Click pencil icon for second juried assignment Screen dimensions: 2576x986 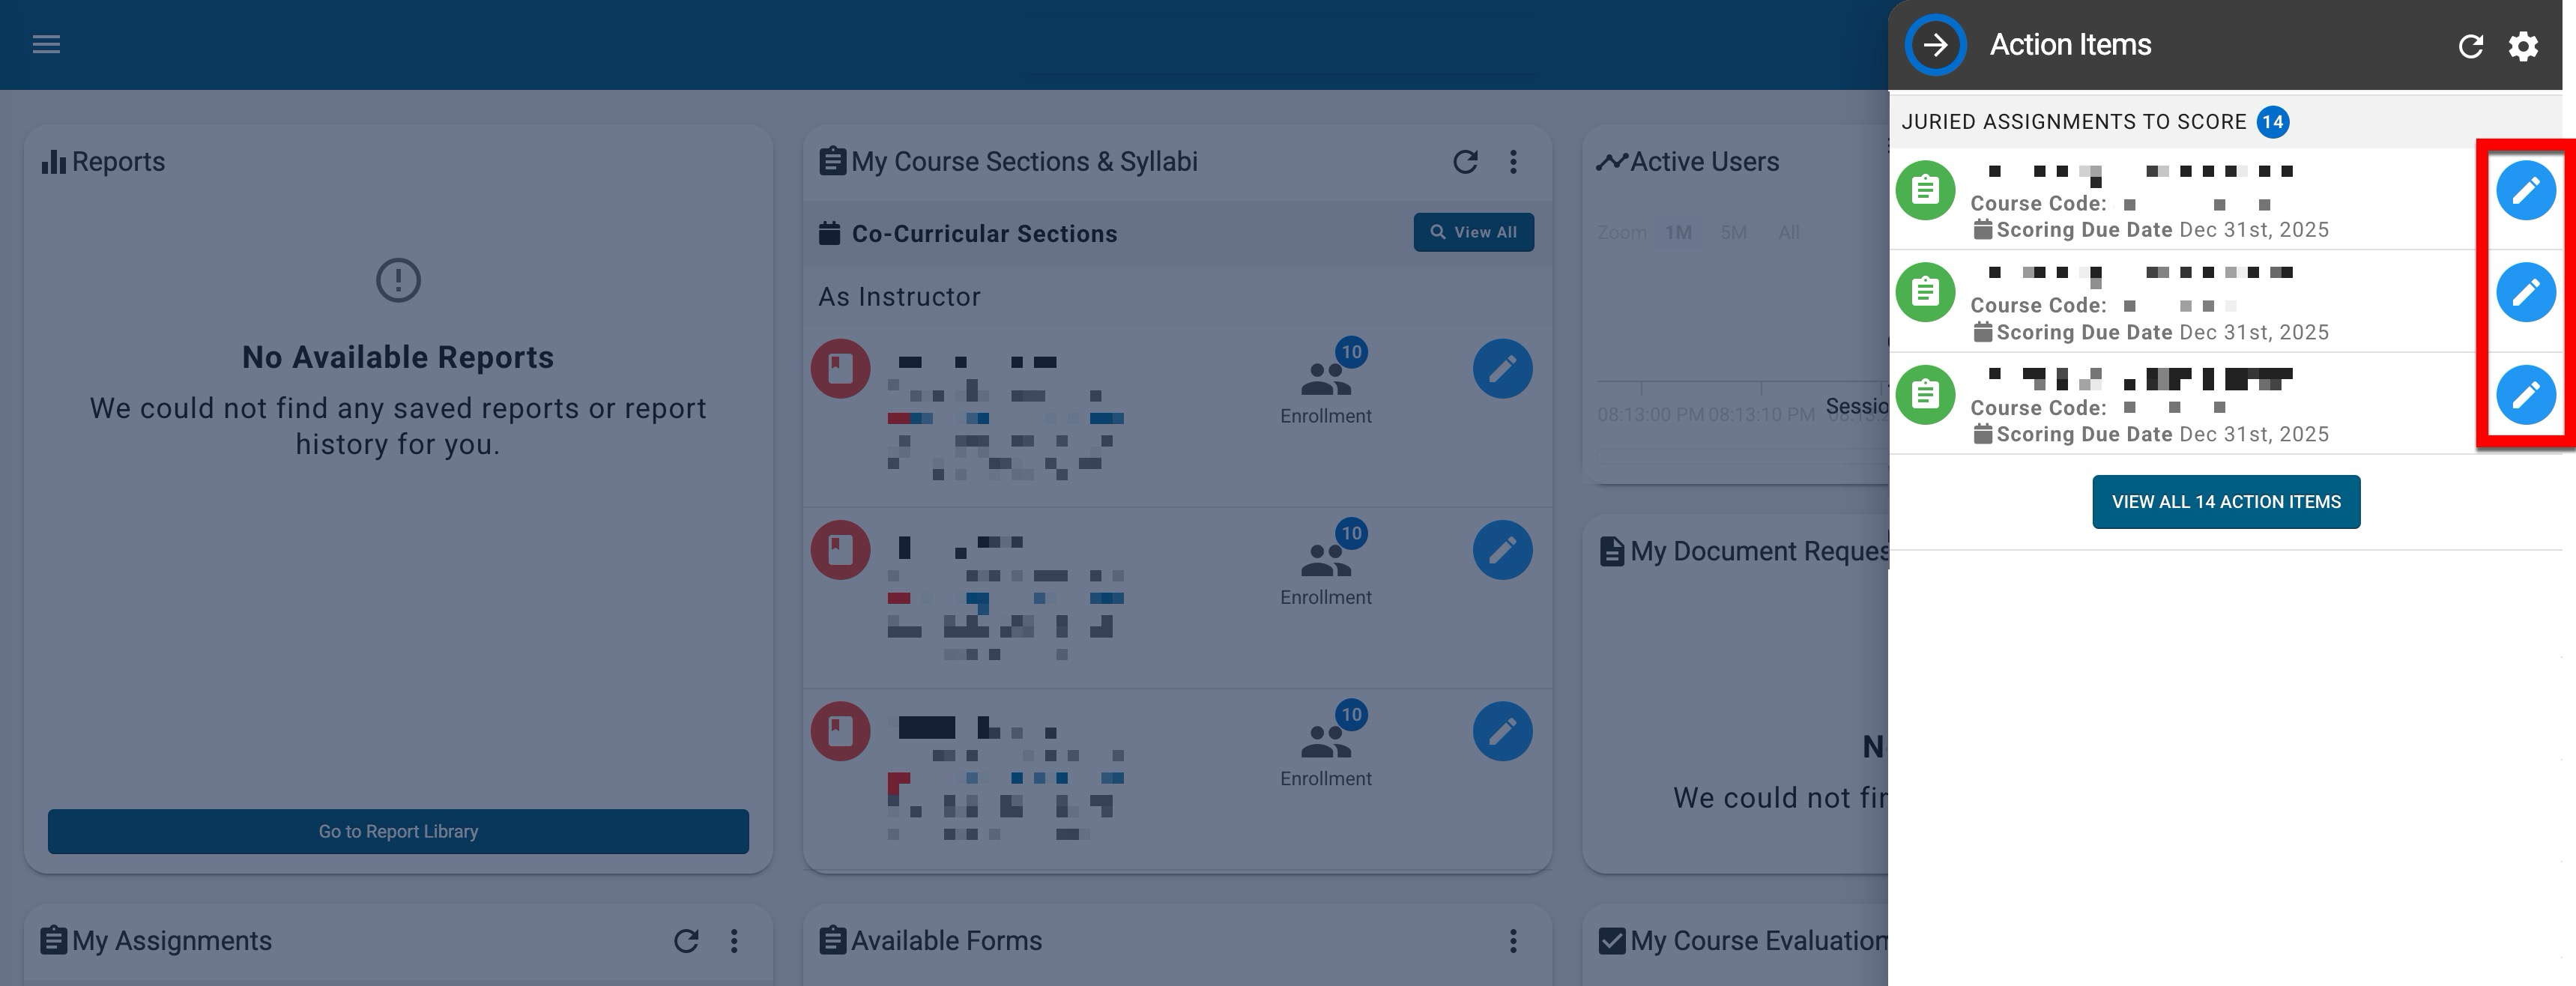2525,292
